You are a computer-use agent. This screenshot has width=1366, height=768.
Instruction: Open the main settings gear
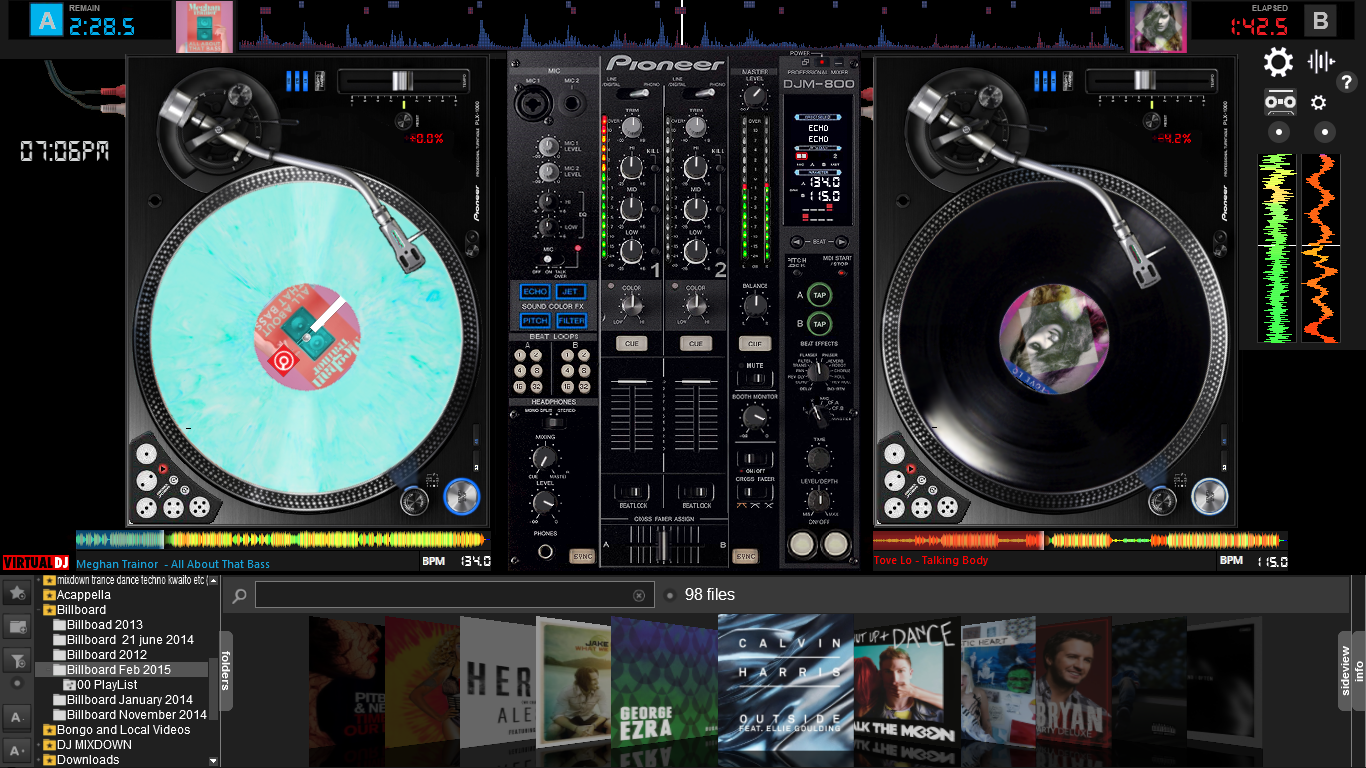point(1278,62)
